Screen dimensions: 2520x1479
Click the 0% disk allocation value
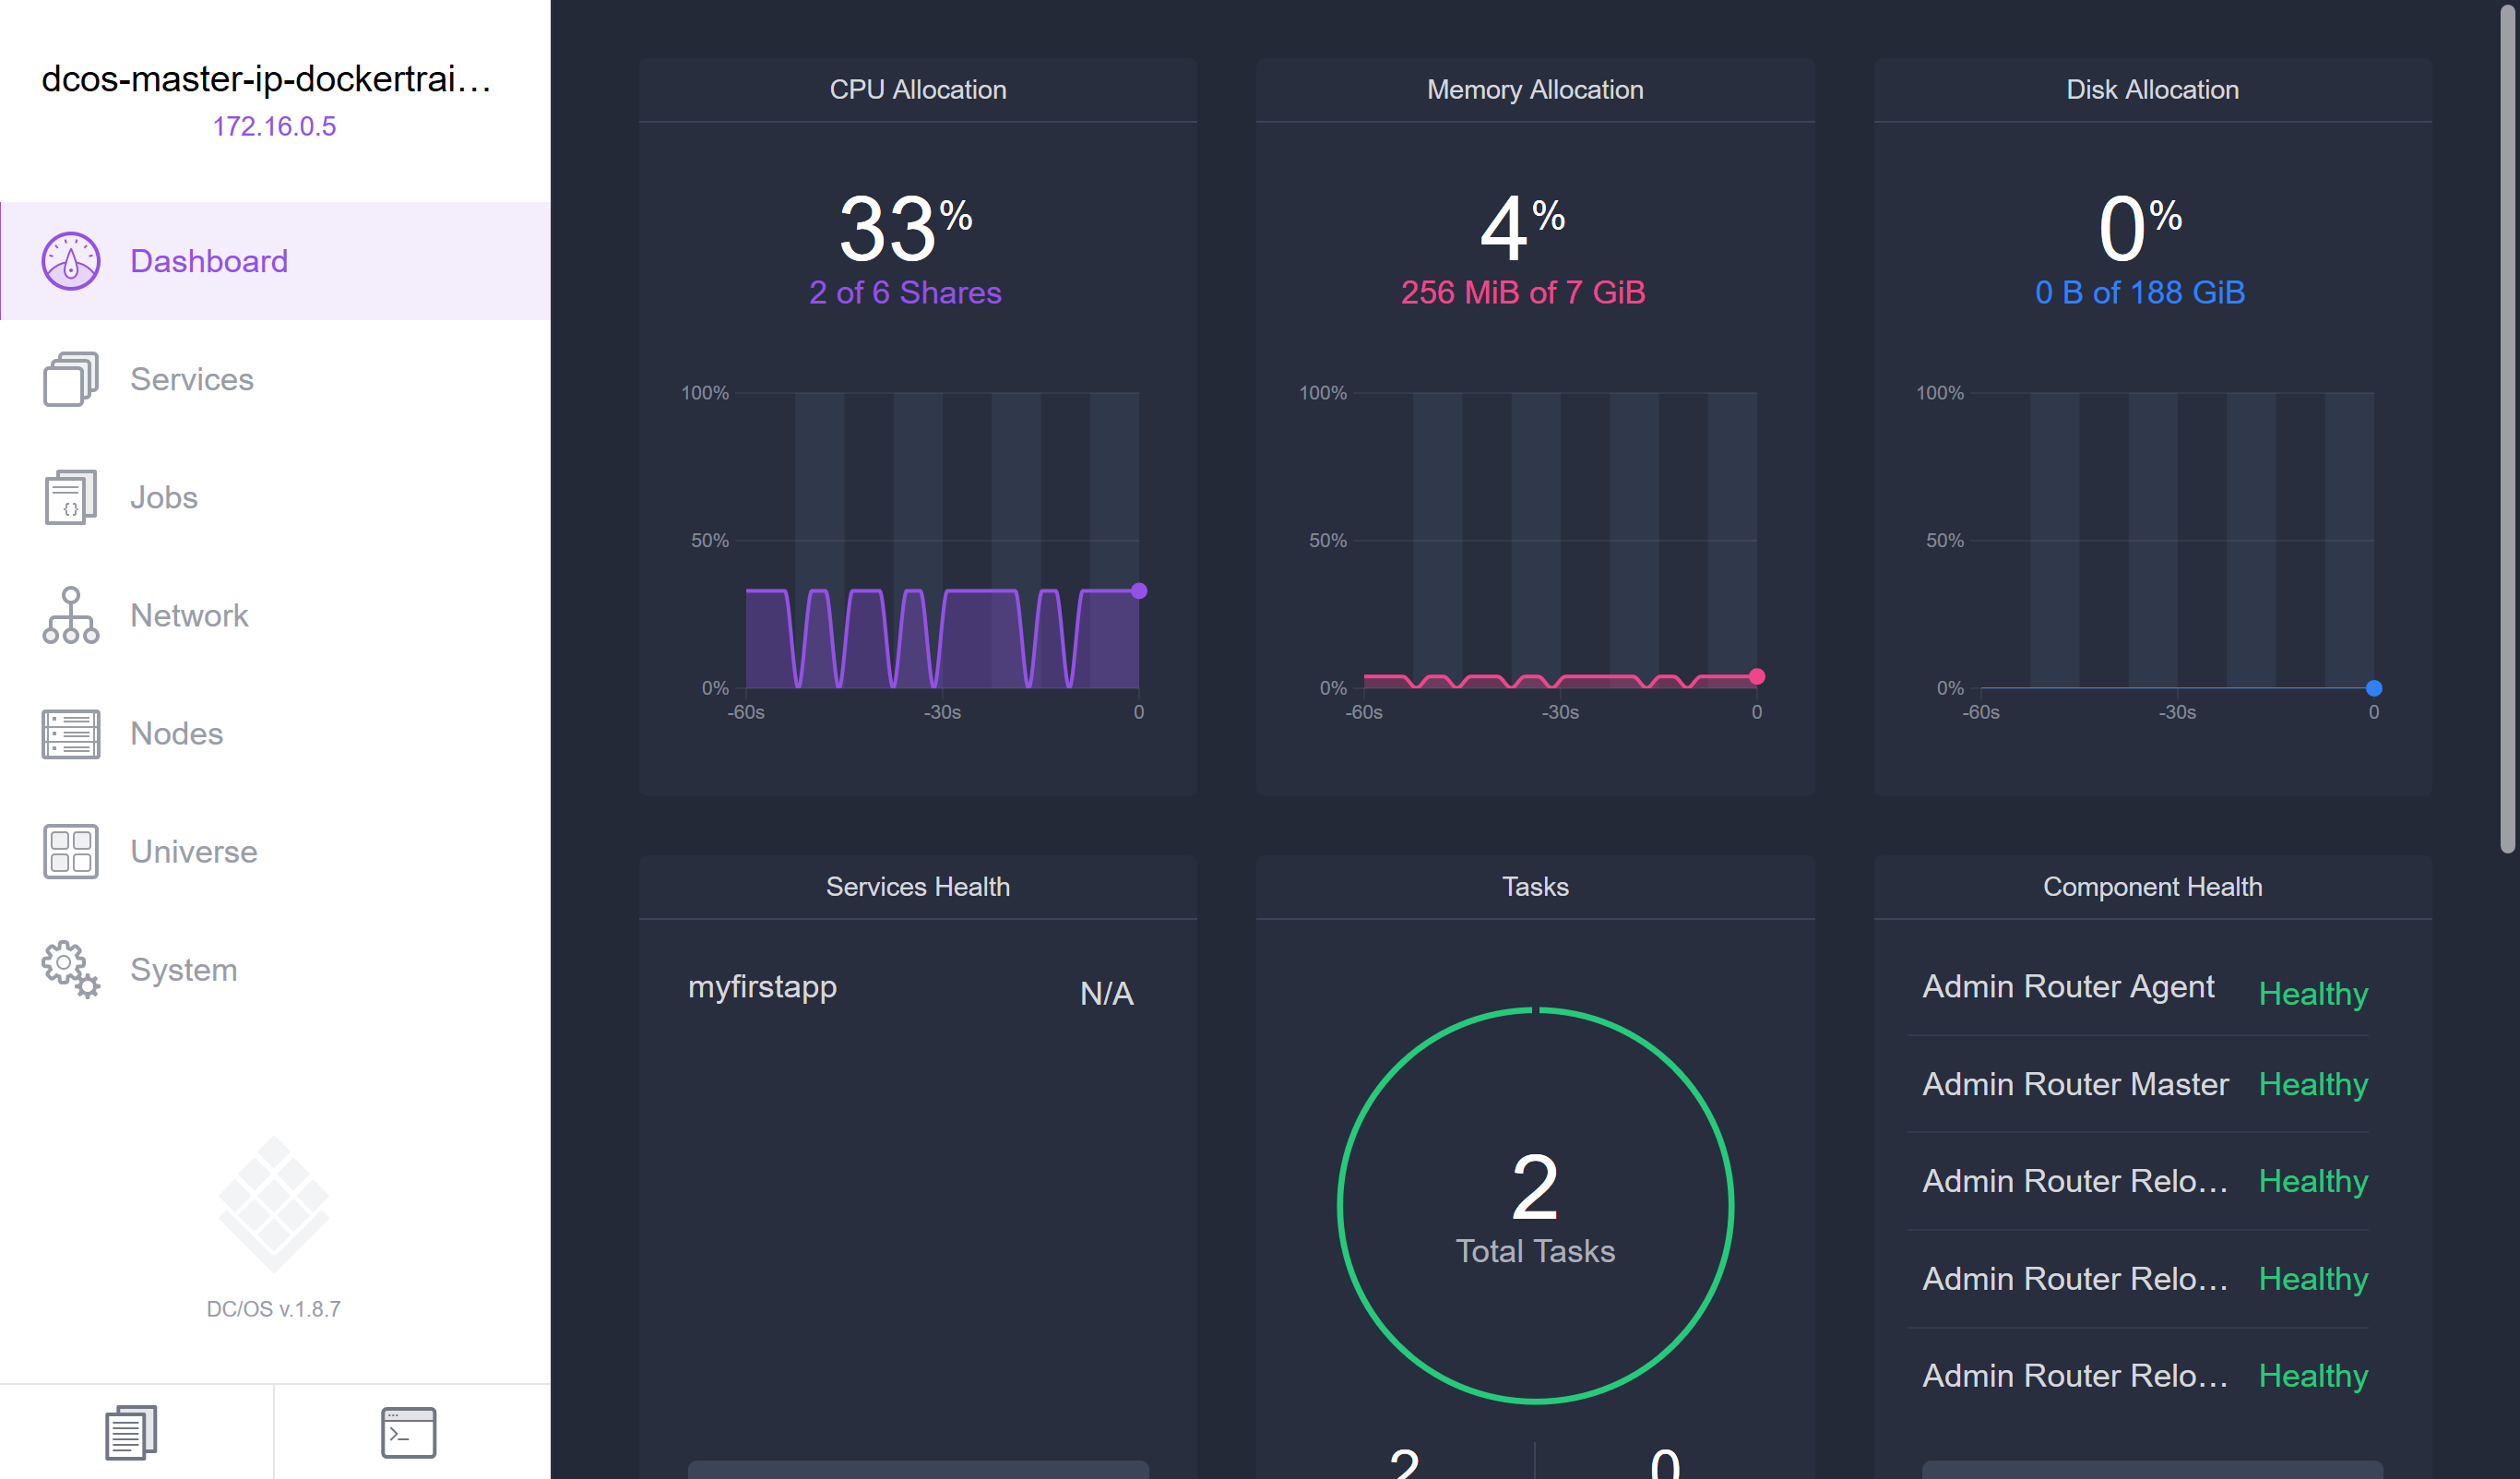point(2140,228)
